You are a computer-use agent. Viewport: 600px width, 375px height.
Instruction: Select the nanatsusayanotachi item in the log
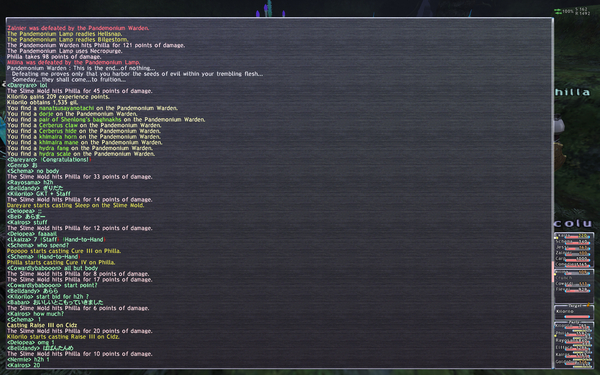(66, 108)
